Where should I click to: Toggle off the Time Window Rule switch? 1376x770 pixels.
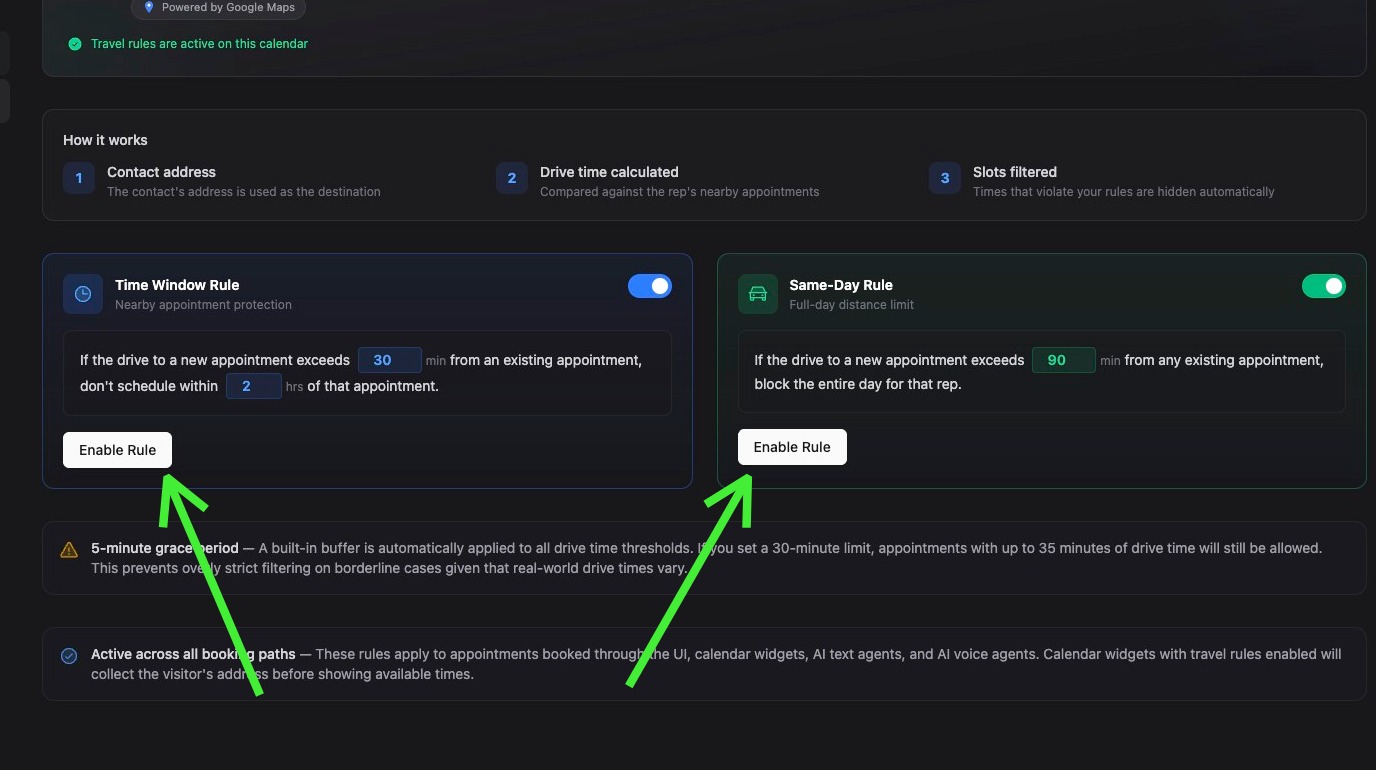(x=650, y=287)
